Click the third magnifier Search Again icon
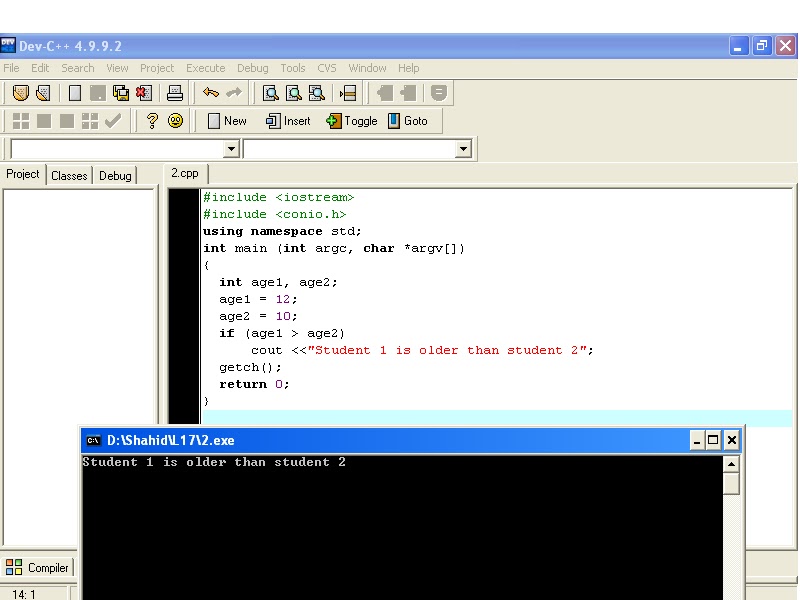 pos(317,93)
